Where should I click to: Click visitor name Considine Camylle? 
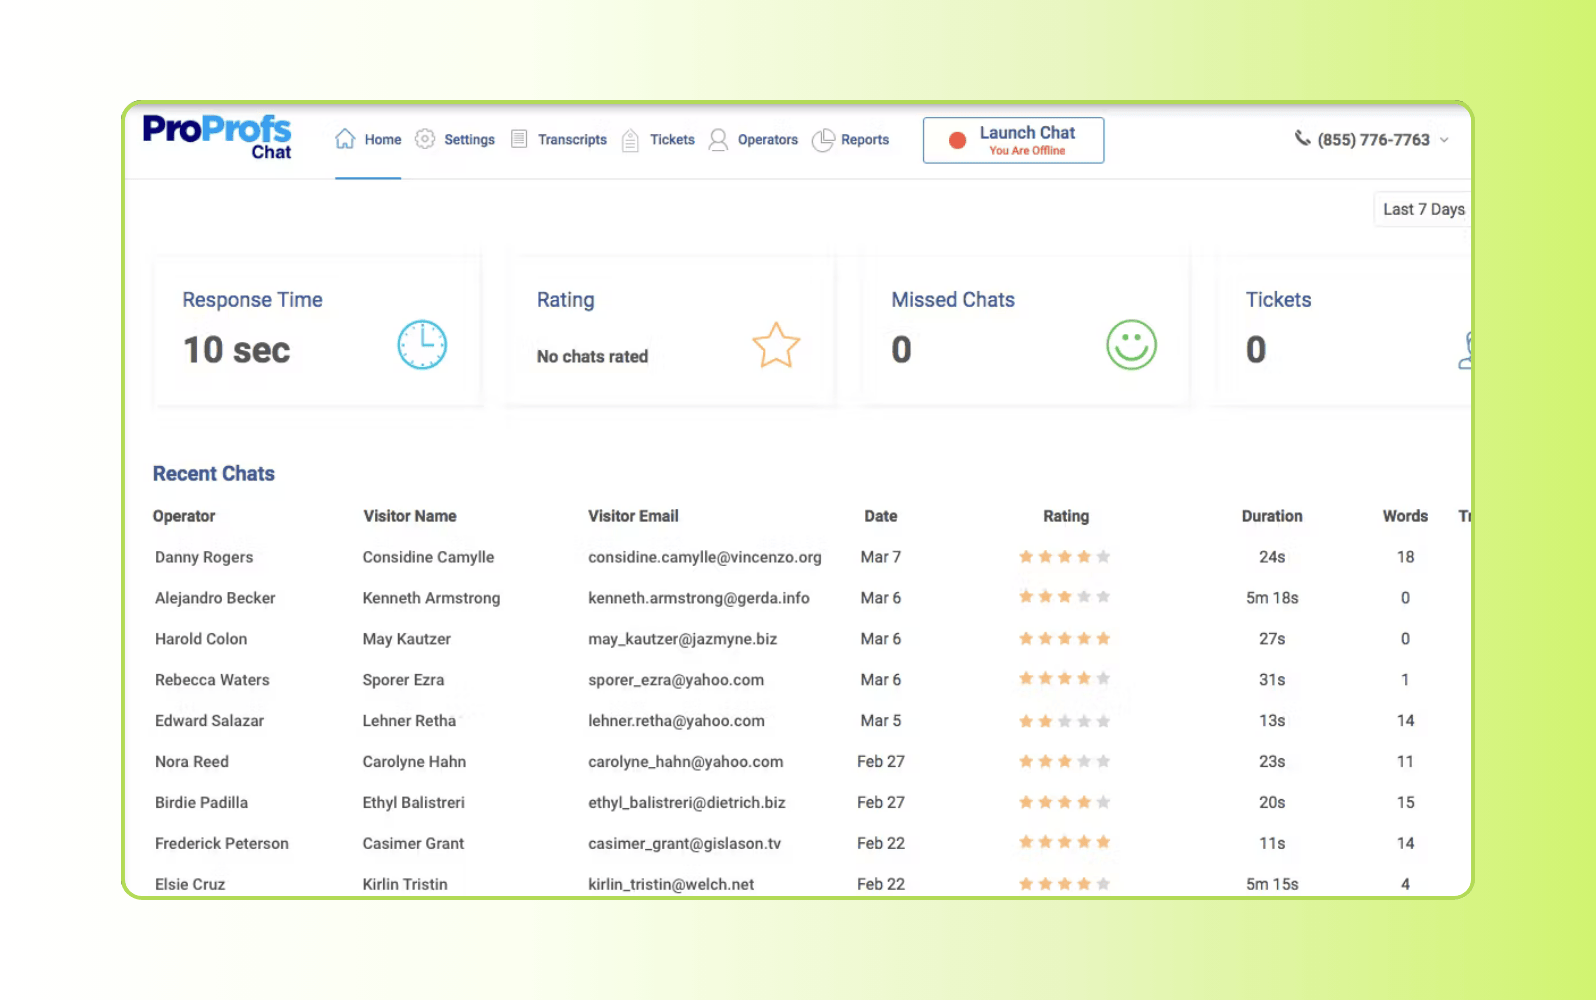click(428, 557)
